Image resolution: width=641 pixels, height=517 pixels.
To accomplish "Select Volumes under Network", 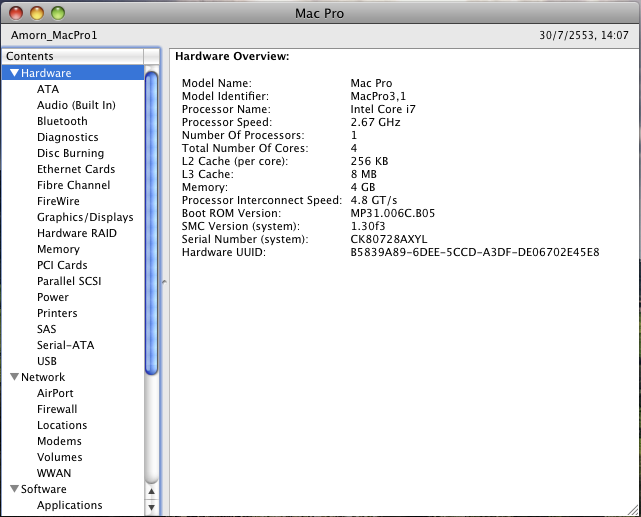I will (x=60, y=457).
